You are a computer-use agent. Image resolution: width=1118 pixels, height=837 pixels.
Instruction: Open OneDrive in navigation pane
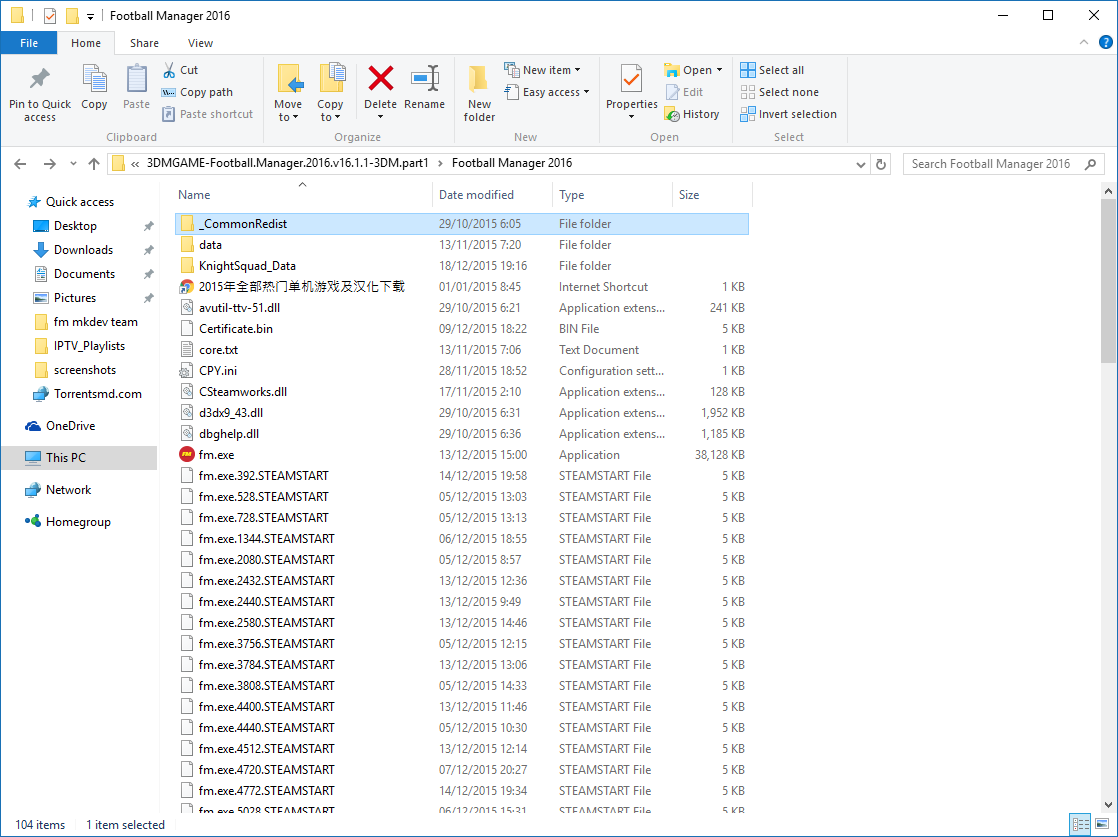click(x=71, y=426)
